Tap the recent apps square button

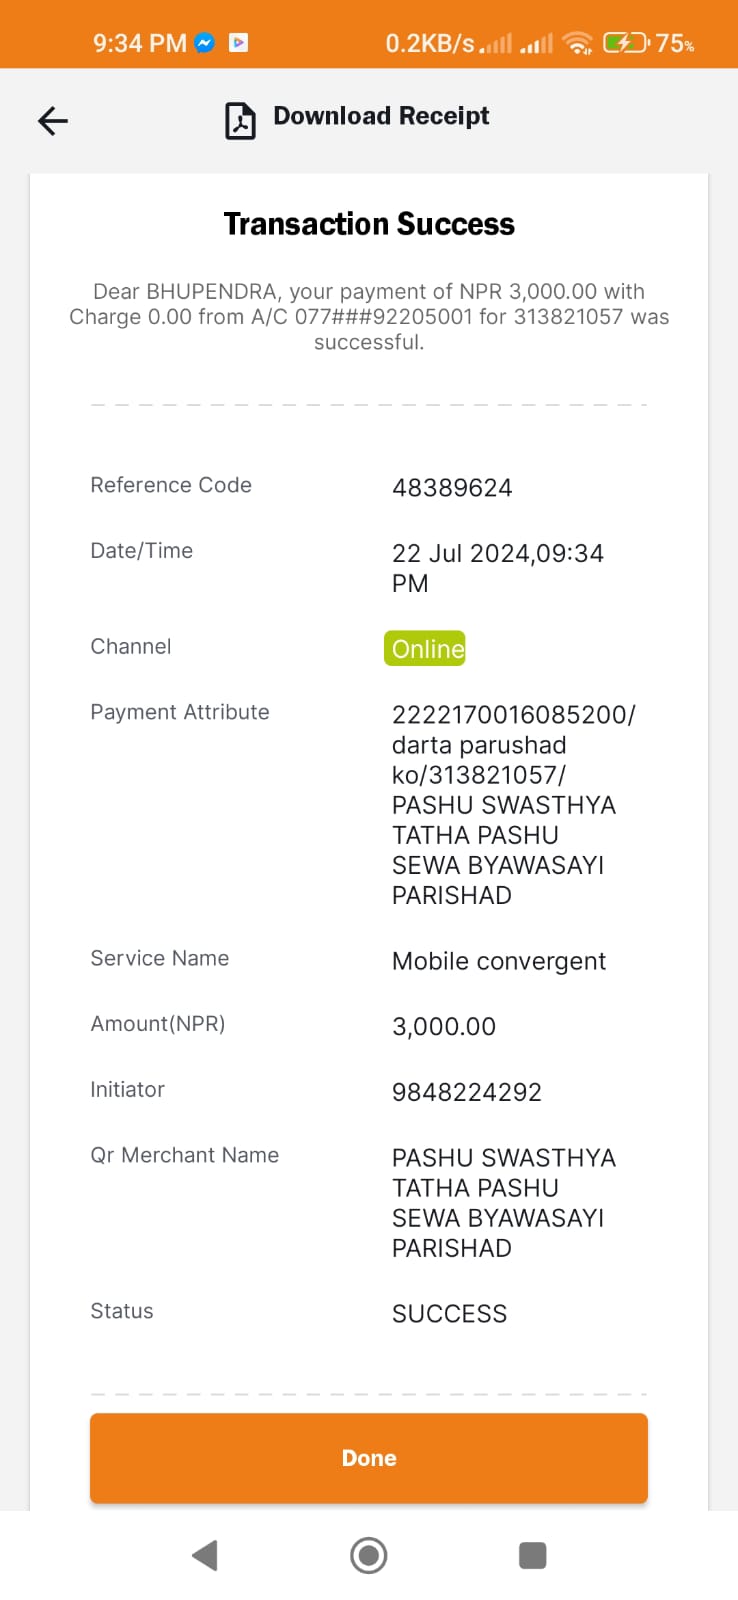pyautogui.click(x=533, y=1555)
